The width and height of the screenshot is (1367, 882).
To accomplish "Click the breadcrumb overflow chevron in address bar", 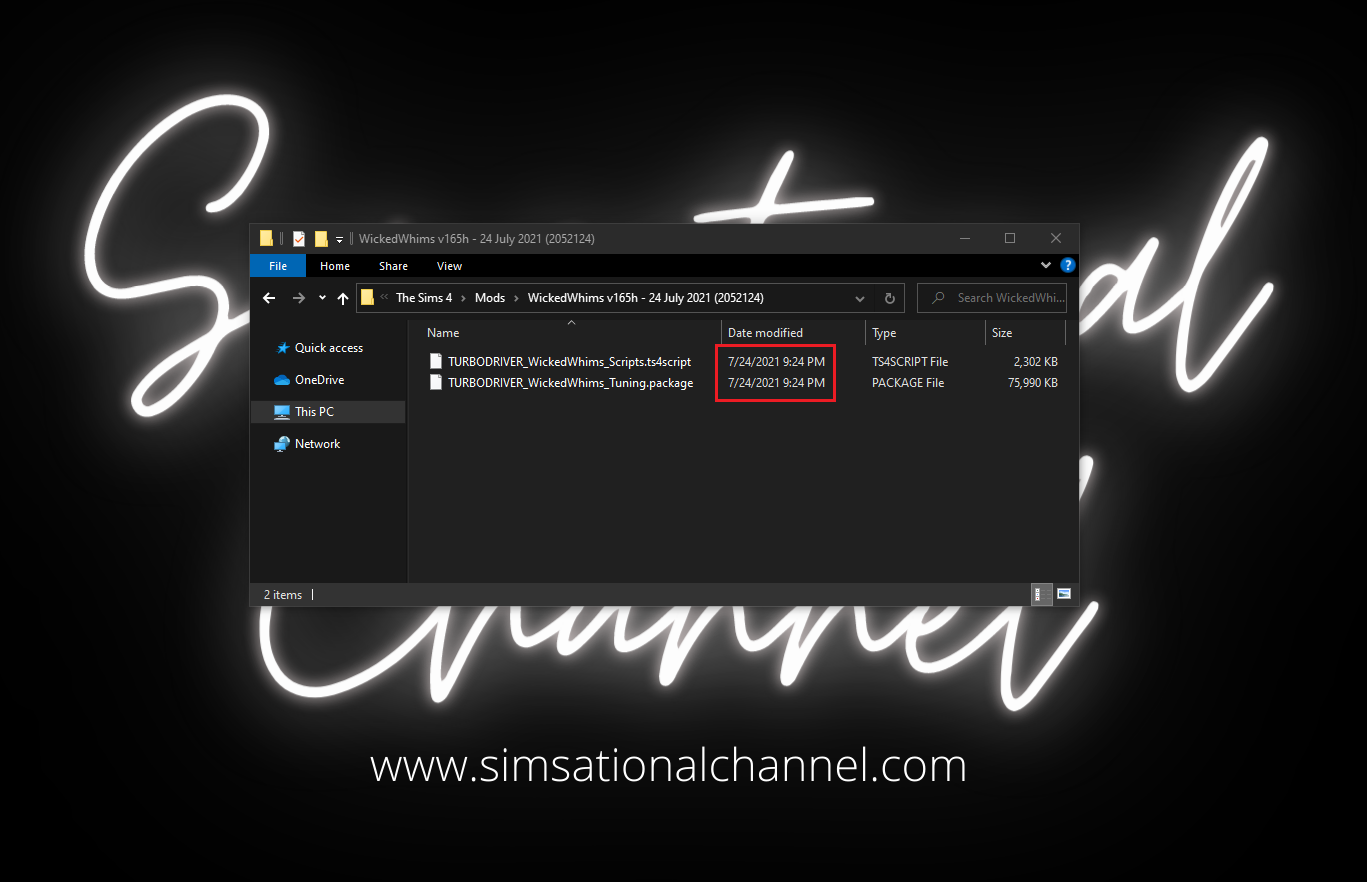I will pos(385,298).
